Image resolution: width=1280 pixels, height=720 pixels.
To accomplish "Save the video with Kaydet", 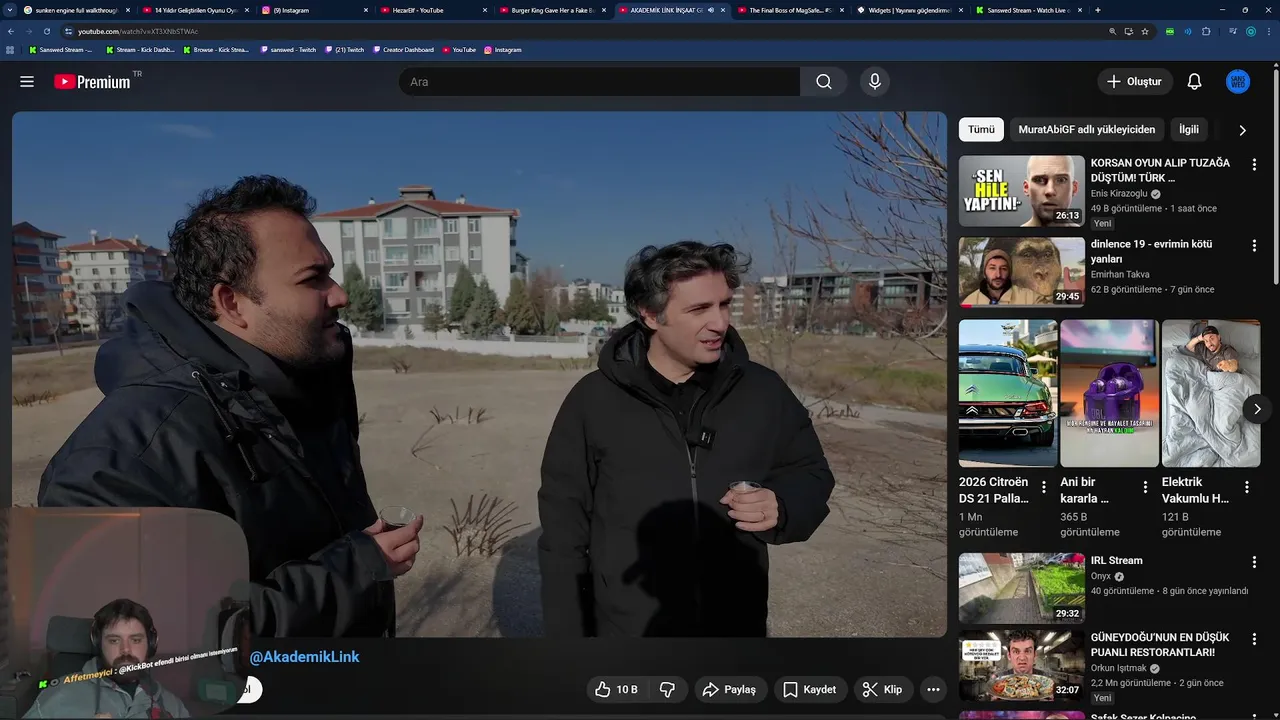I will tap(809, 689).
